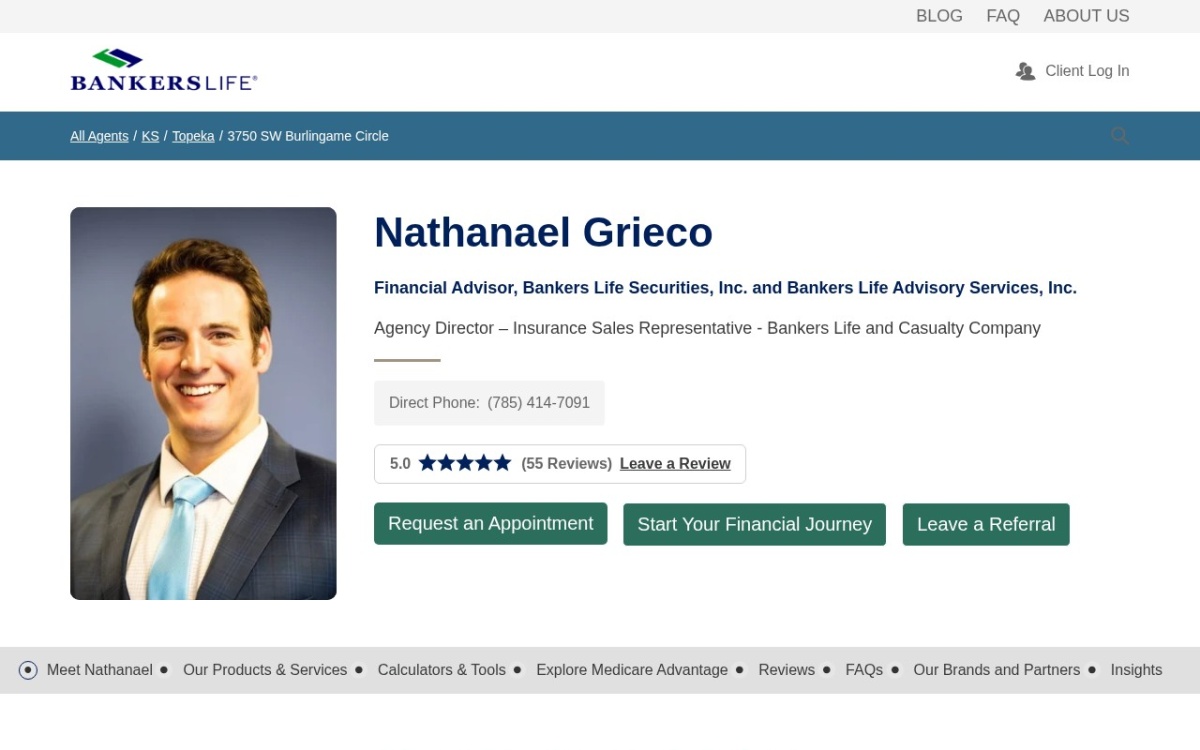Viewport: 1200px width, 750px height.
Task: Go to All Agents breadcrumb
Action: [x=99, y=136]
